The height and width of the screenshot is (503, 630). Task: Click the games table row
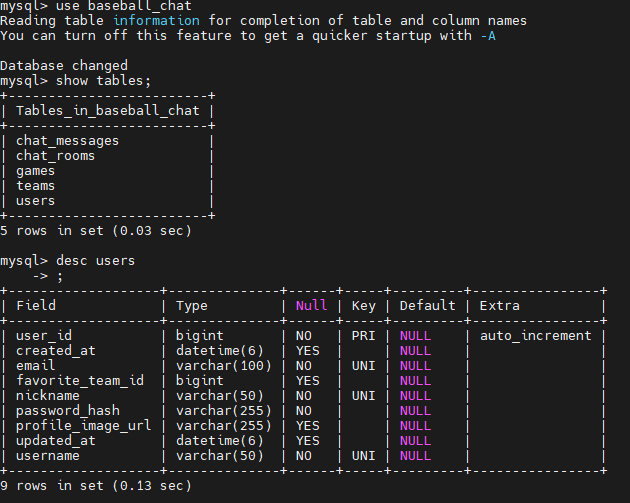click(x=35, y=171)
